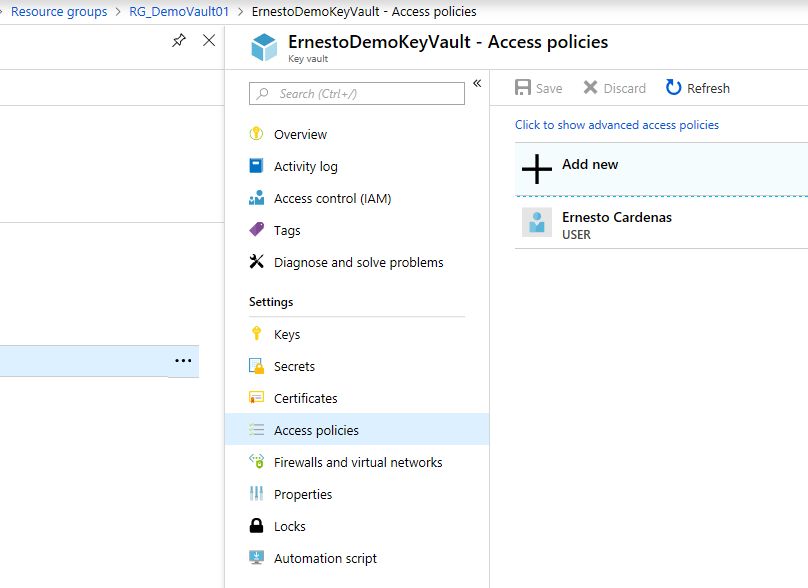The image size is (808, 588).
Task: Click Add new access policy label
Action: (x=590, y=164)
